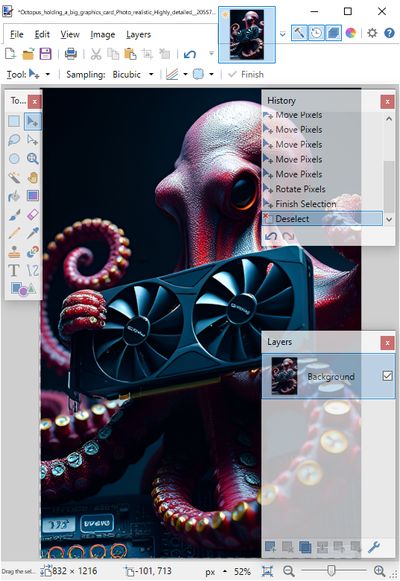Image resolution: width=400 pixels, height=581 pixels.
Task: Select the Gradient tool
Action: point(33,196)
